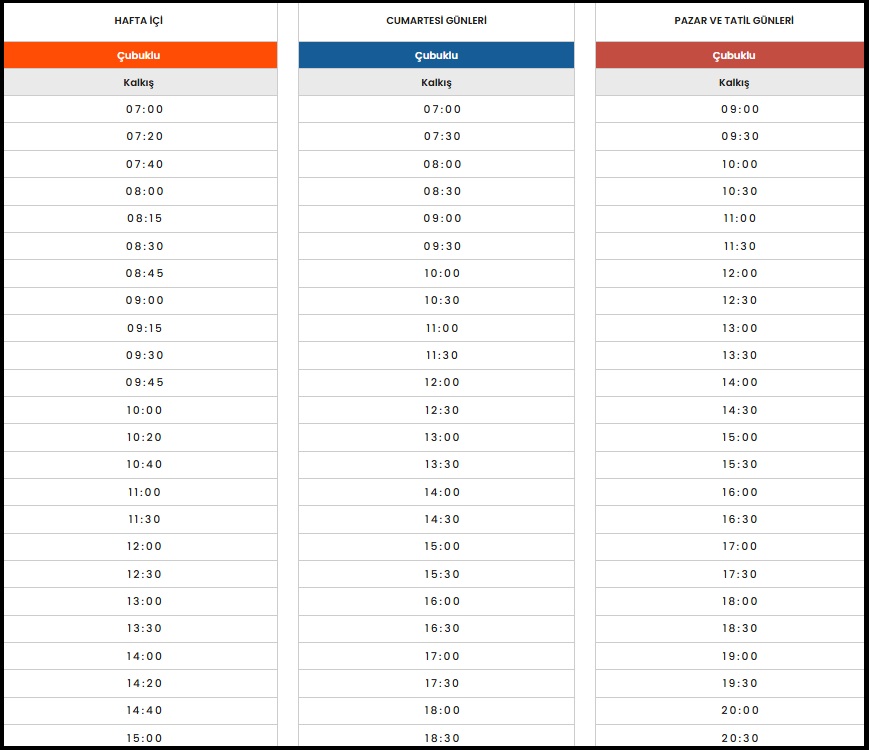Pick the 10:40 departure in HAFTA İÇİ

(145, 465)
